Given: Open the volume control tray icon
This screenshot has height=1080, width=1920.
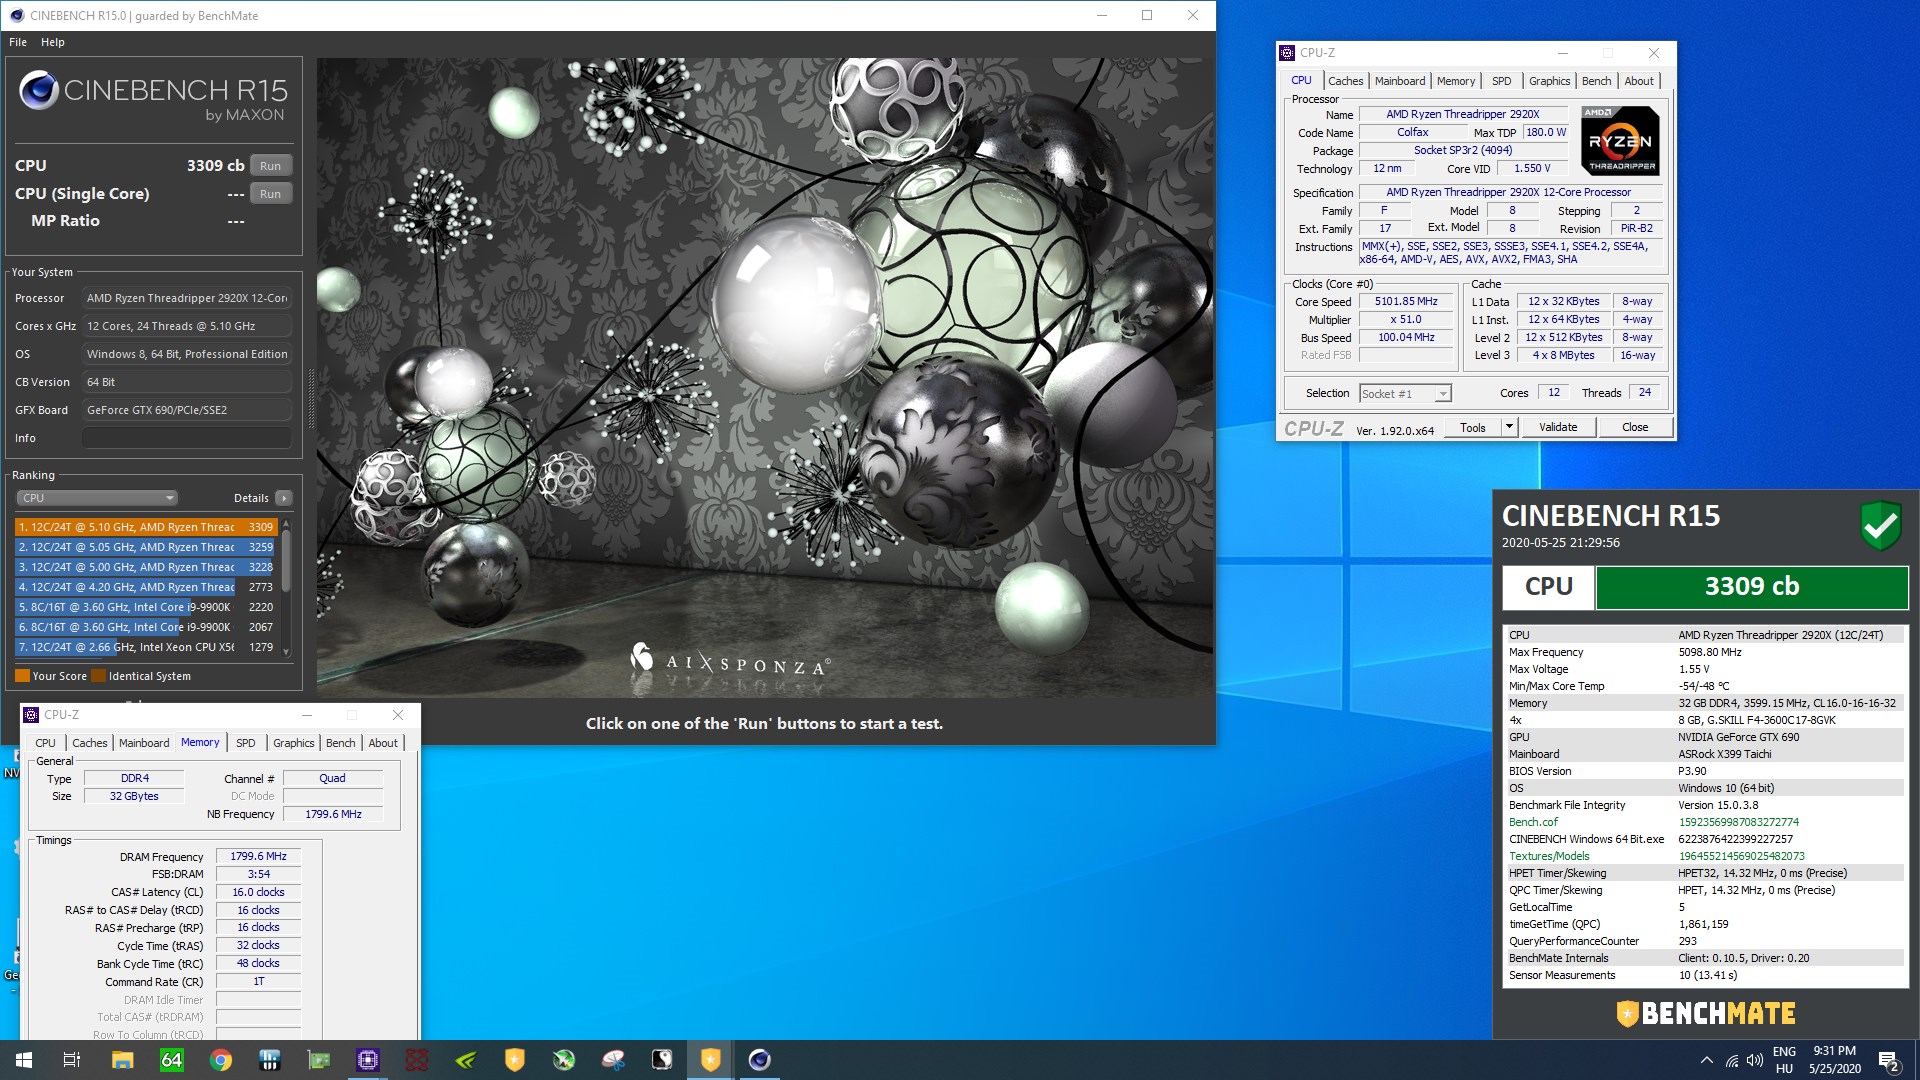Looking at the screenshot, I should pos(1755,1060).
